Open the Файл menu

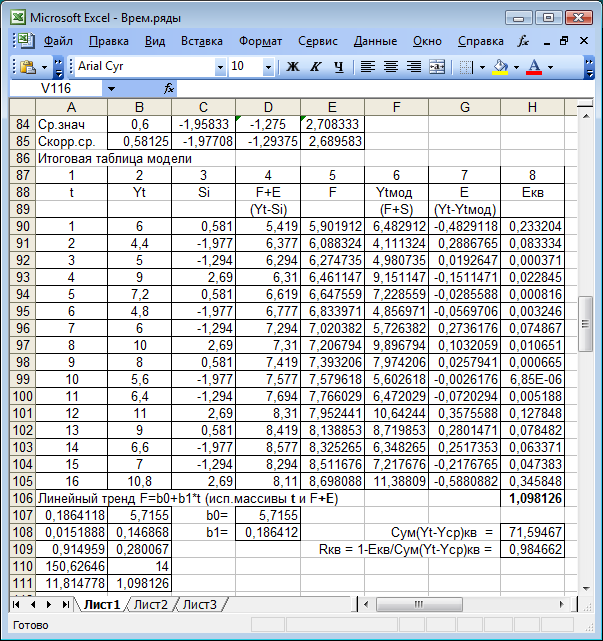point(58,41)
